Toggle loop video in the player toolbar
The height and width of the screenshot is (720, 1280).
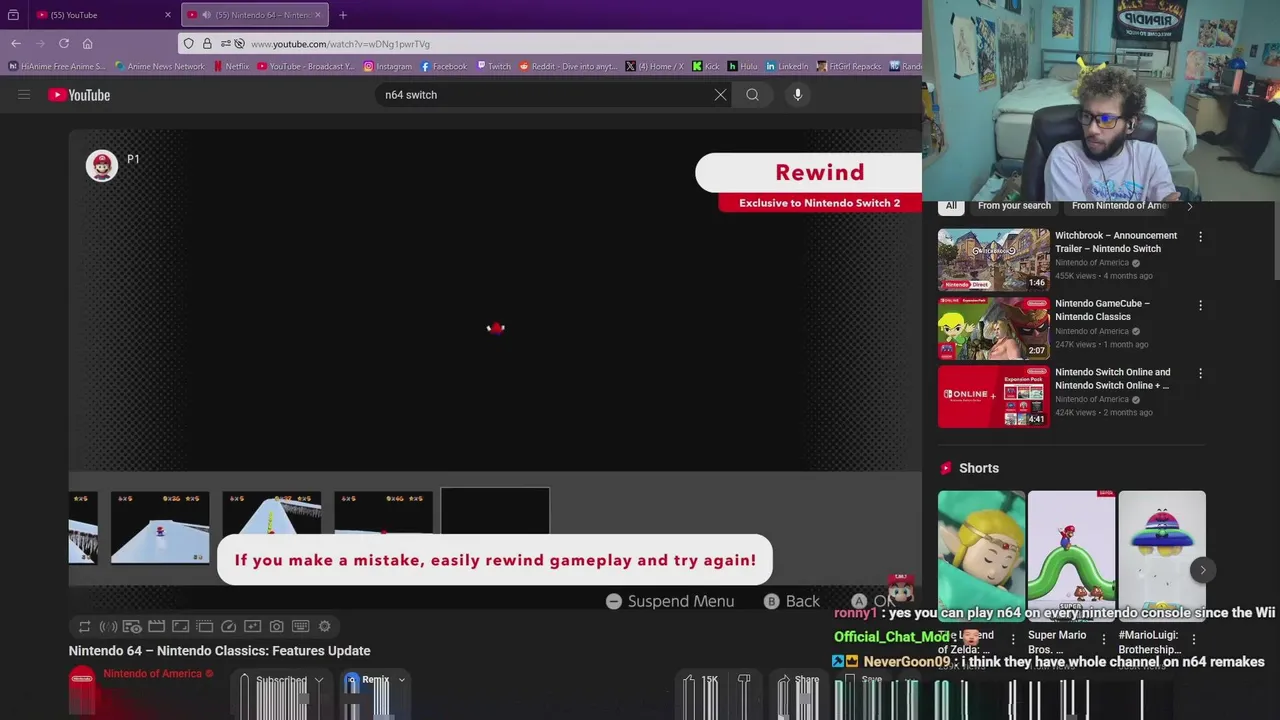(84, 626)
